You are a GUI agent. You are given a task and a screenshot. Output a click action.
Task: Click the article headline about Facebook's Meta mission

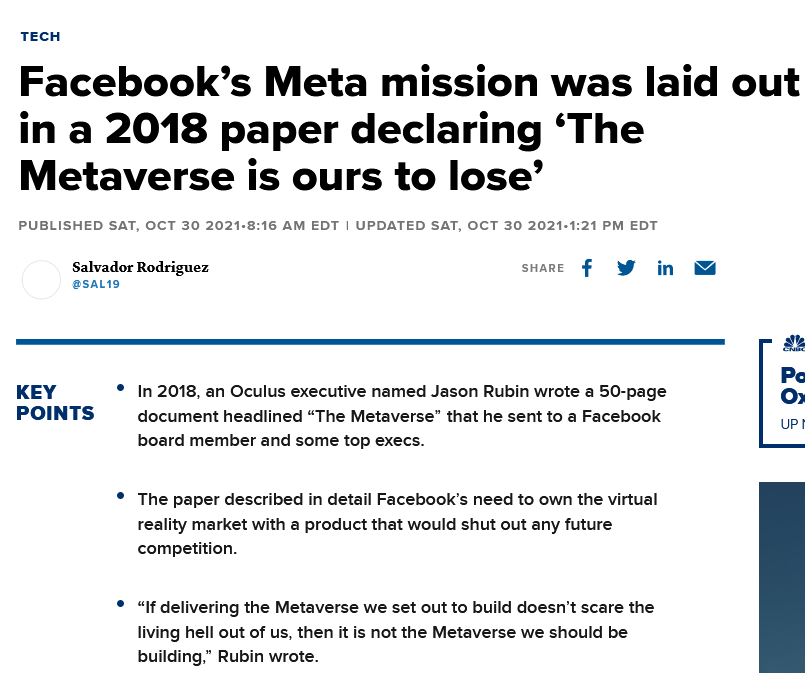(x=408, y=129)
